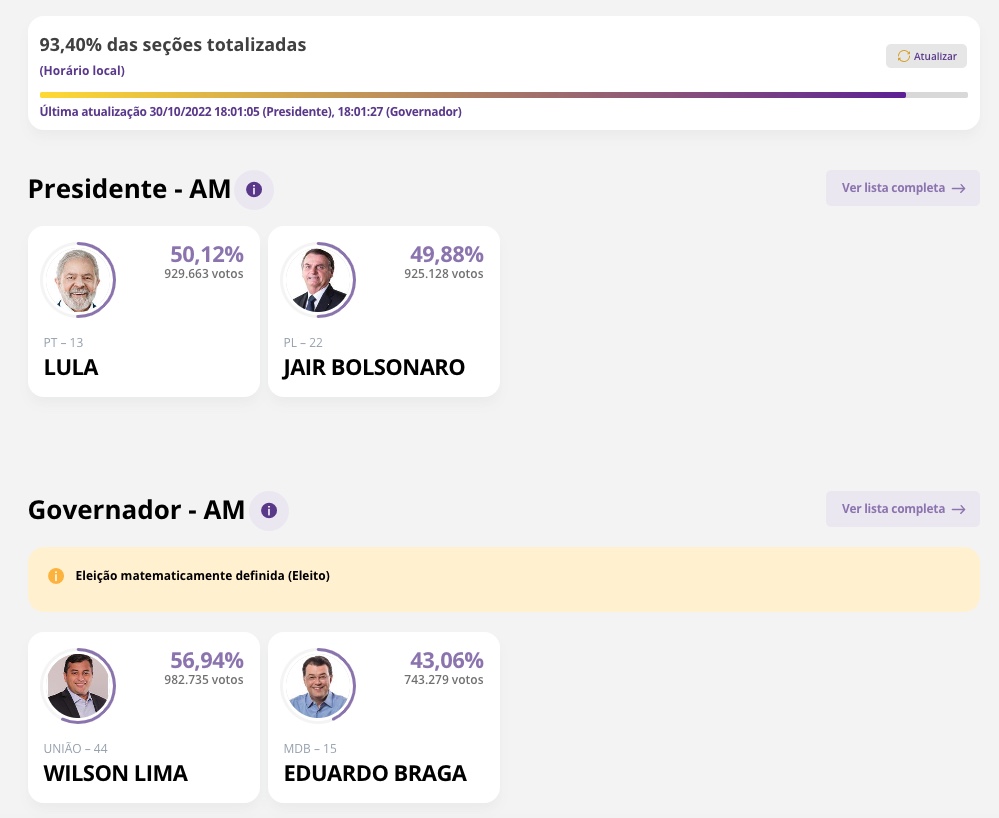
Task: Click the "Última atualização" timestamp text
Action: 249,111
